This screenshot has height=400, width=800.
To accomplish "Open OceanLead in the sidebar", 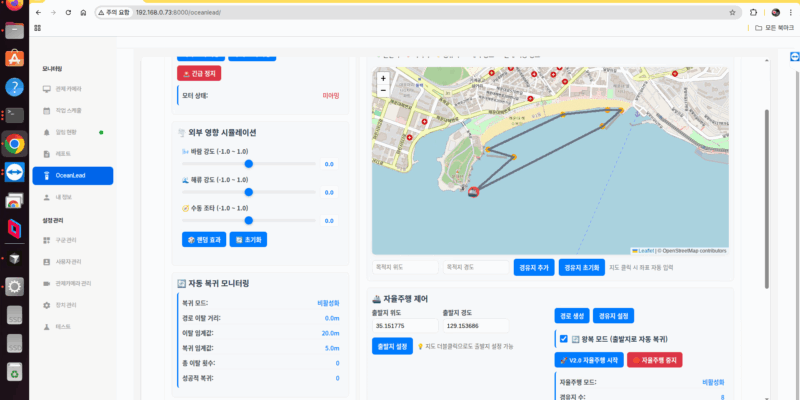I will pyautogui.click(x=72, y=175).
